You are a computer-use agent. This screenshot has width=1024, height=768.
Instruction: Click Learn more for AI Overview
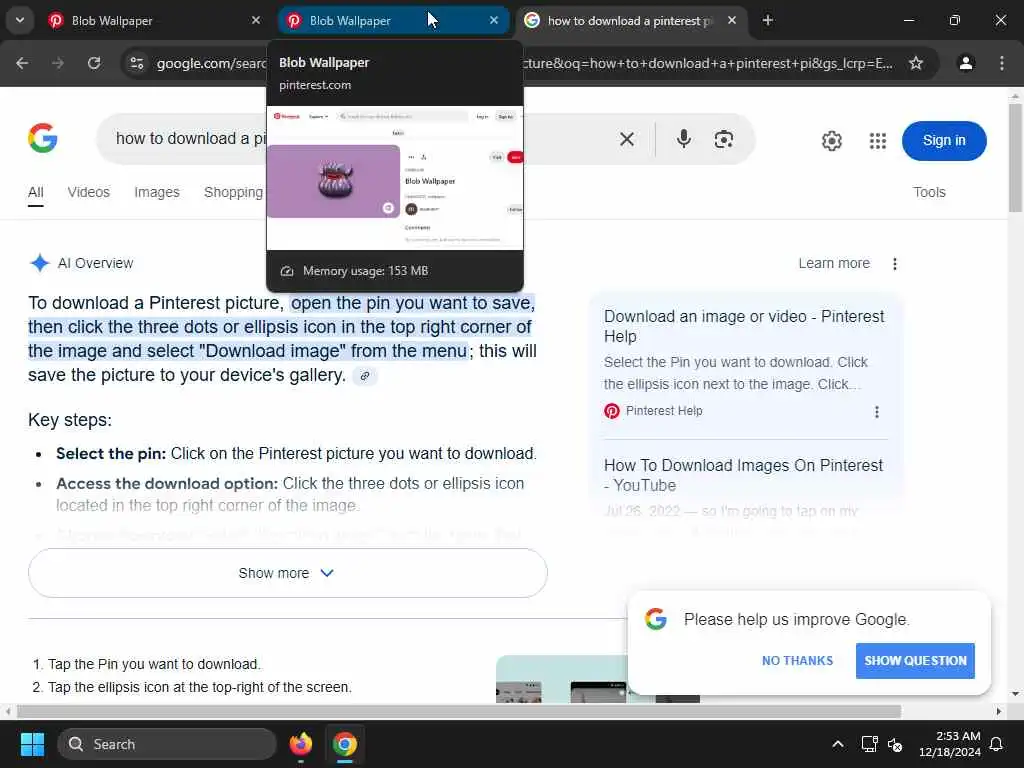[x=834, y=263]
